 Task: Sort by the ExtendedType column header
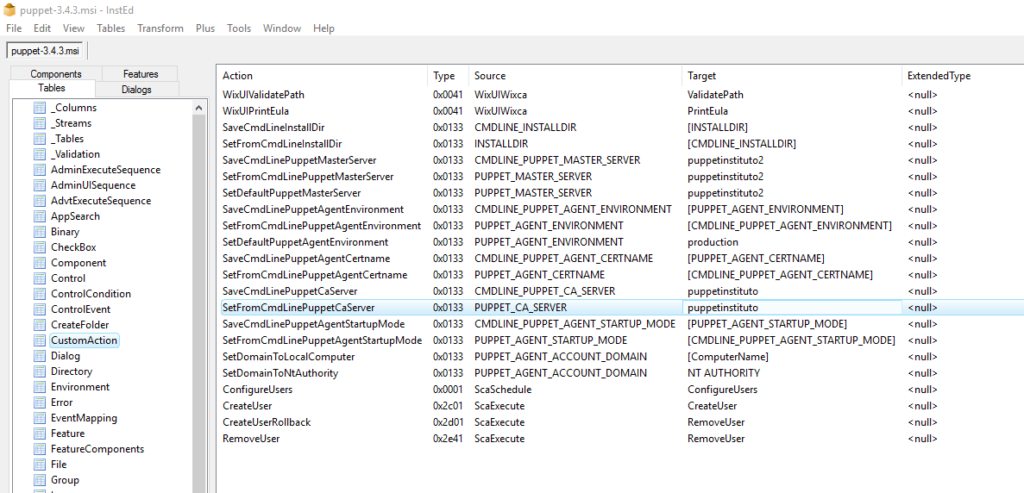point(962,76)
